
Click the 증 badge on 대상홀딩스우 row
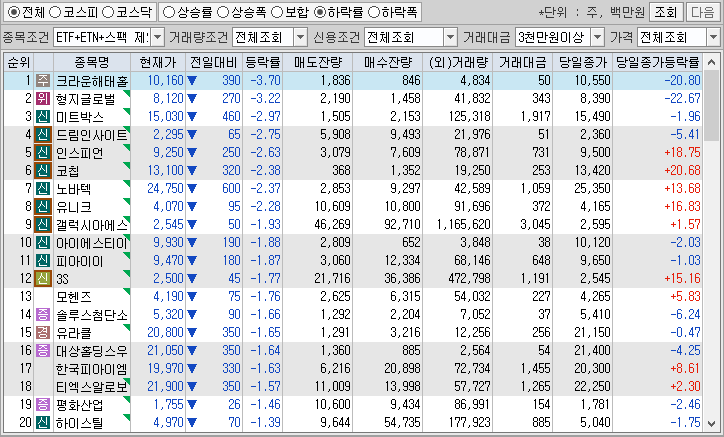coord(43,351)
